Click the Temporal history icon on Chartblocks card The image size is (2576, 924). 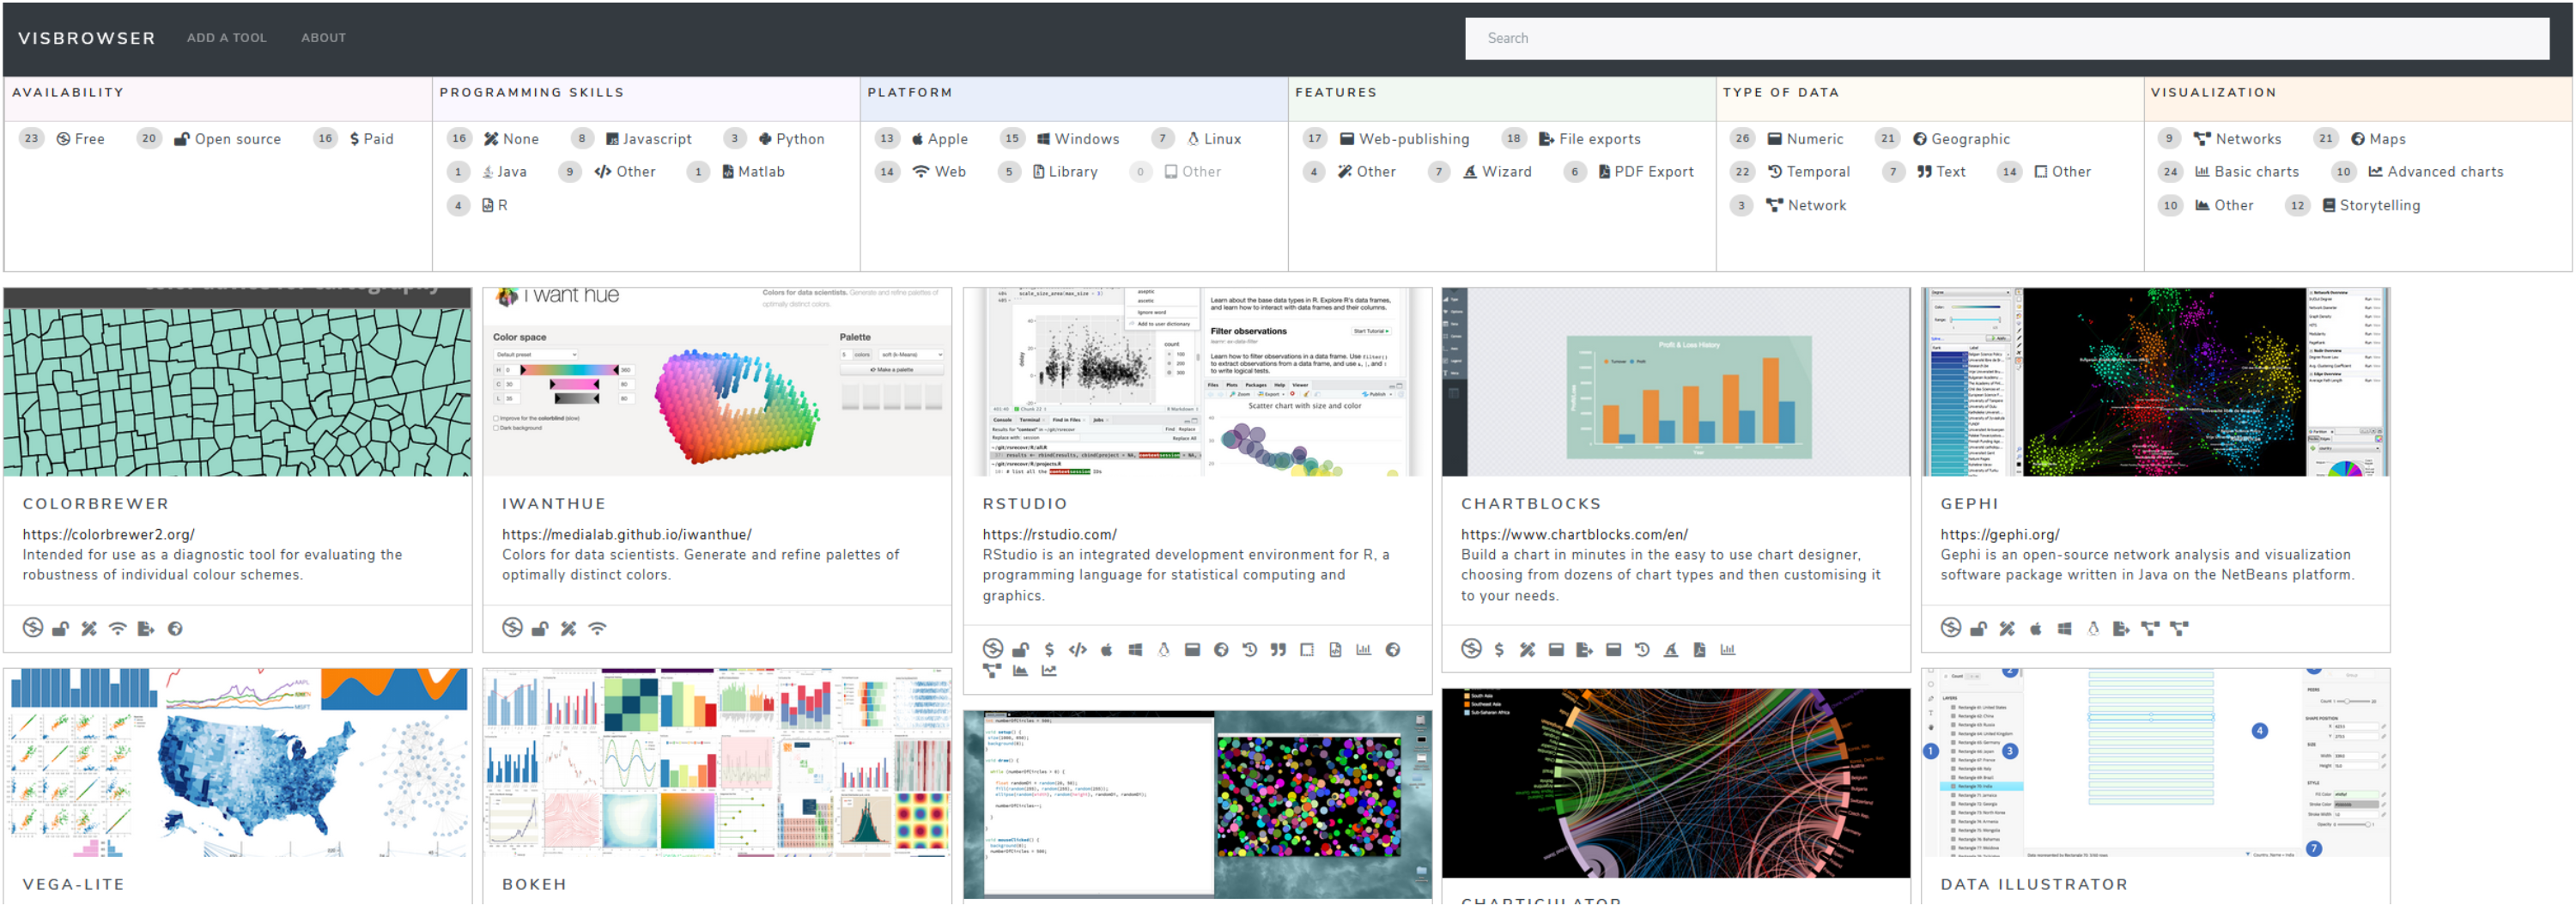1642,650
